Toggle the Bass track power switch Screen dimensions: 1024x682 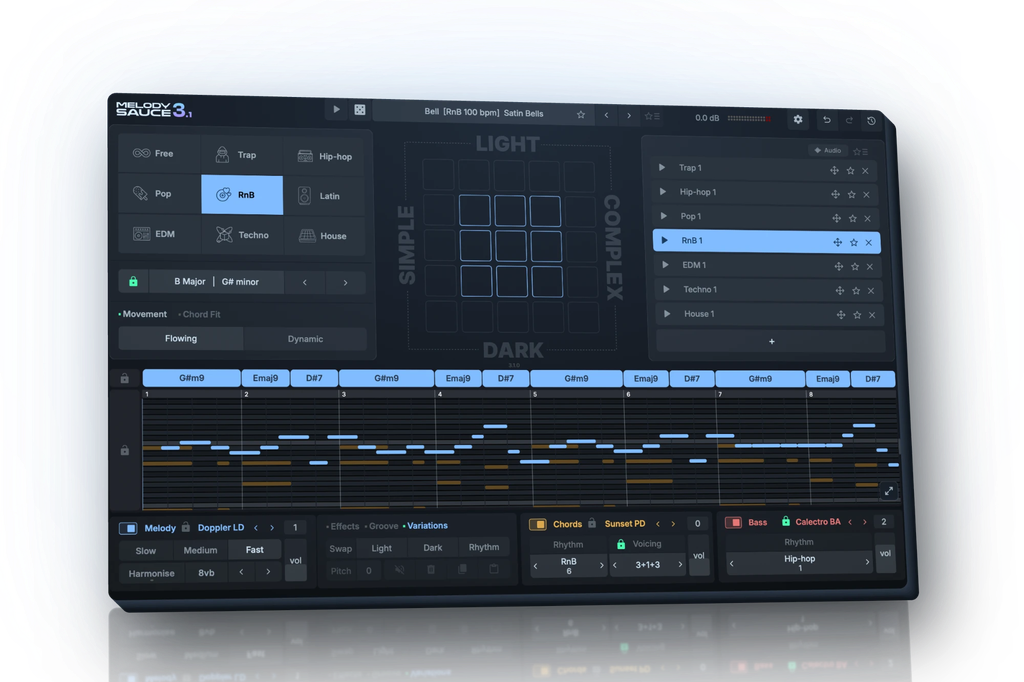[x=733, y=522]
